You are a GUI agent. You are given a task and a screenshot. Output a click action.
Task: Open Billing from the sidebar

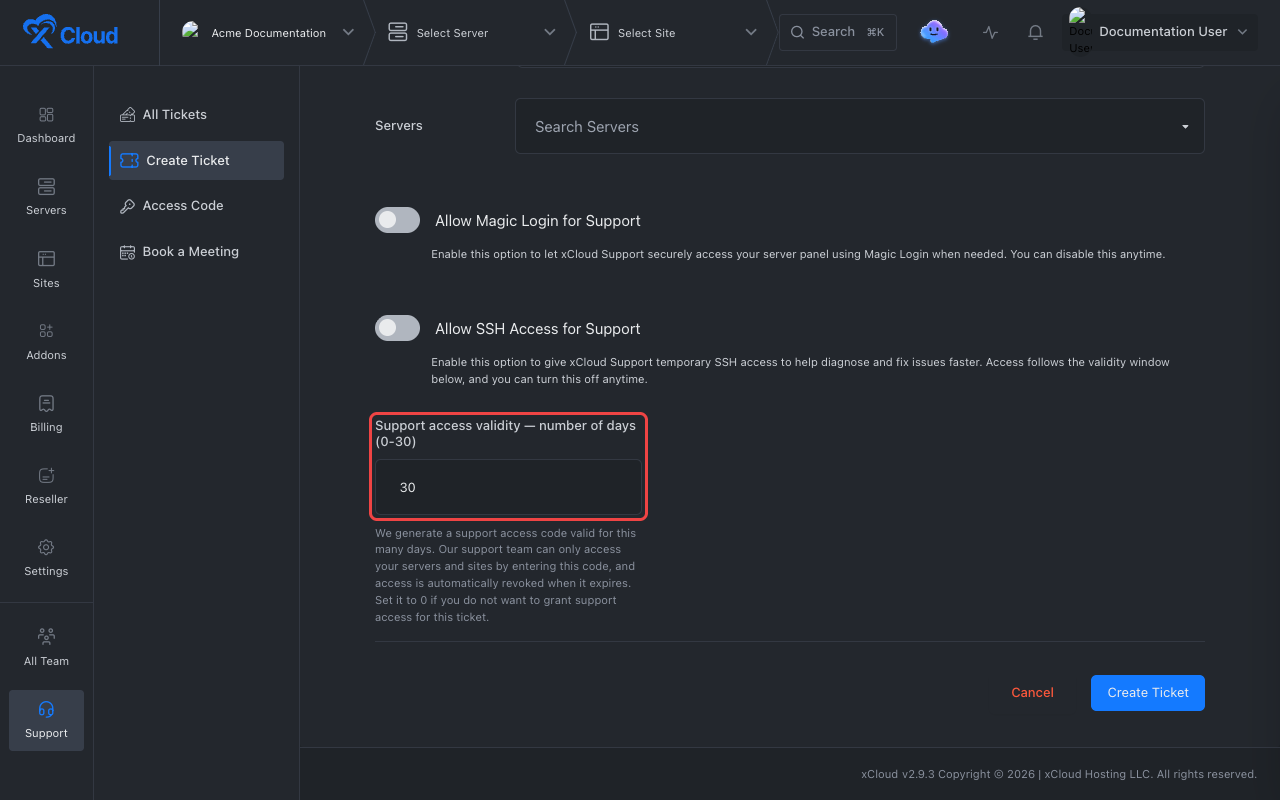46,413
